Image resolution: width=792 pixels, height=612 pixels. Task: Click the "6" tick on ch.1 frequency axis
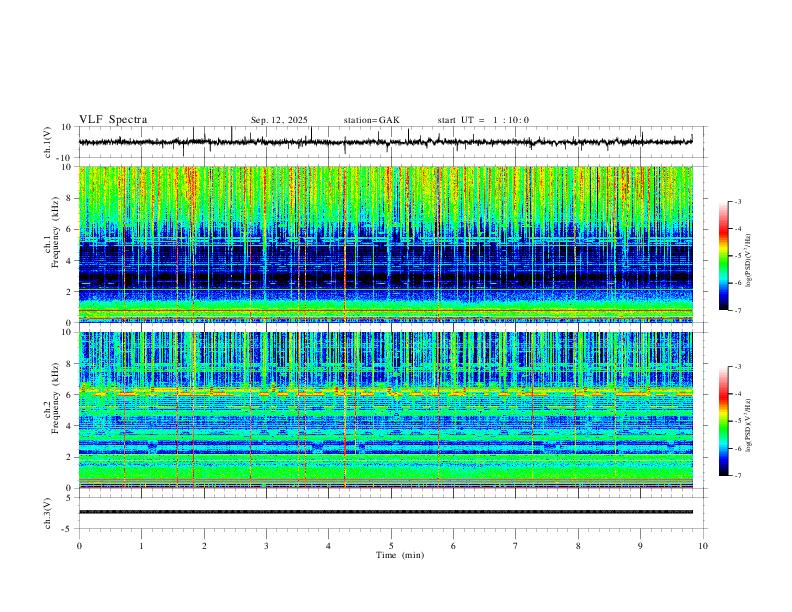pyautogui.click(x=69, y=229)
